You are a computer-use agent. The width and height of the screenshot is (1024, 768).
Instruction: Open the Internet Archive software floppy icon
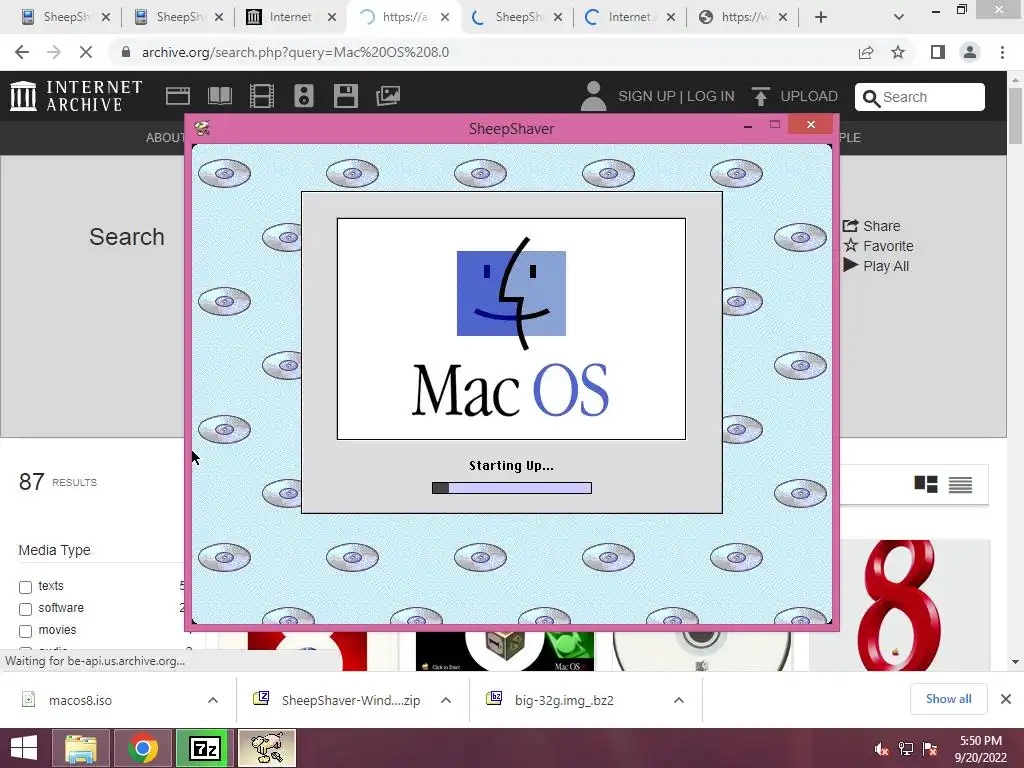click(x=345, y=96)
